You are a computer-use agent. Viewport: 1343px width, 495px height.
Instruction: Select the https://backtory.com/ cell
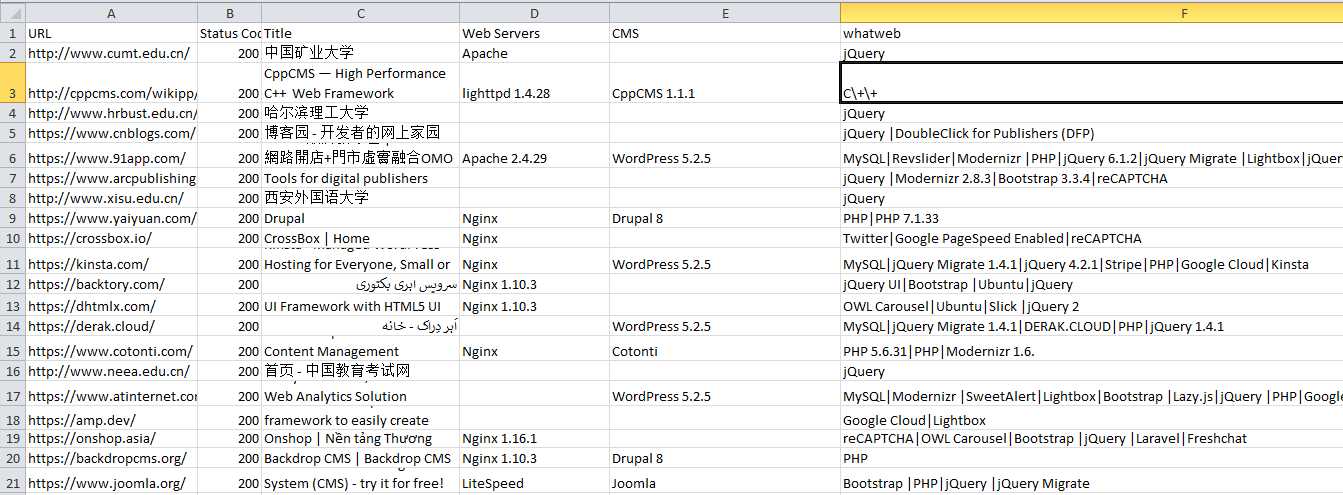111,284
